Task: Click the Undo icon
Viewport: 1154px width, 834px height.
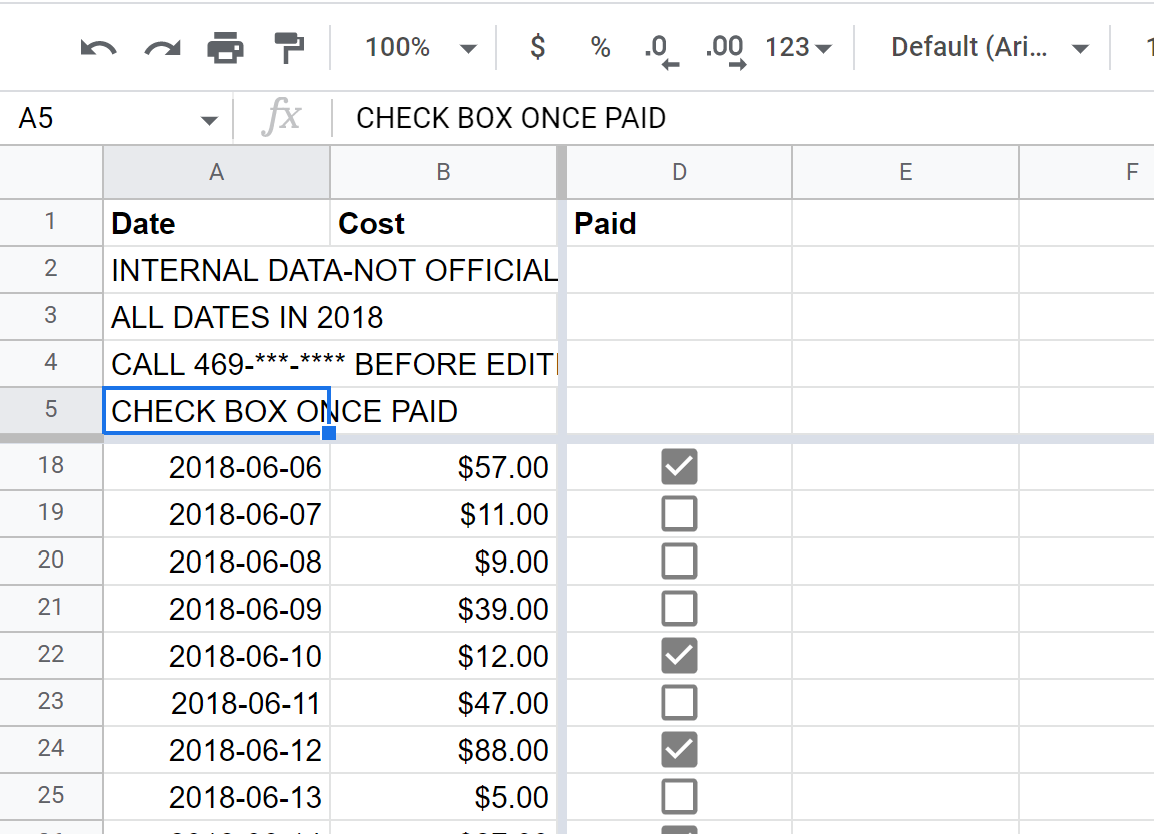Action: click(97, 46)
